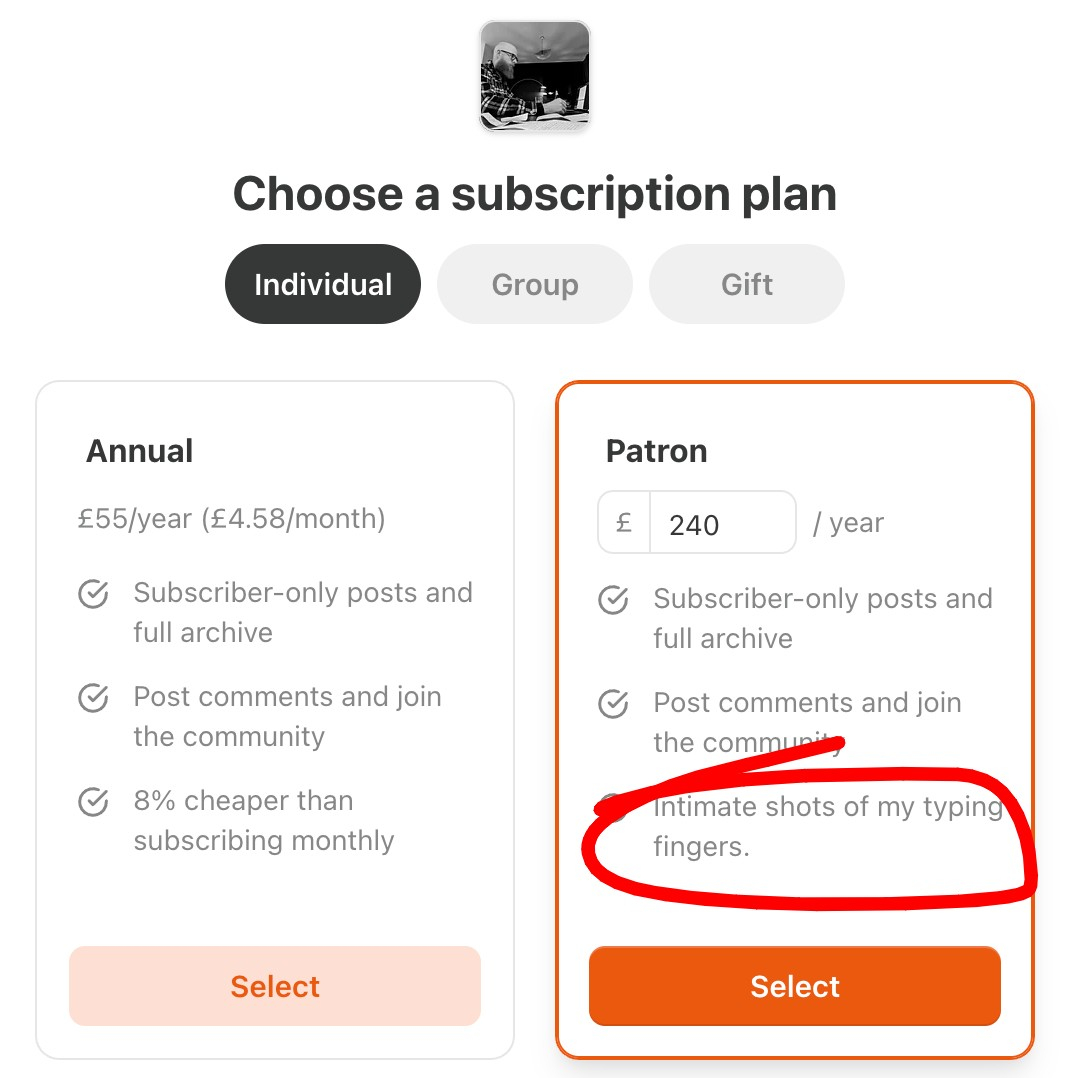Viewport: 1066px width, 1078px height.
Task: Click Annual plan's subscriber-only posts checkmark icon
Action: point(93,595)
